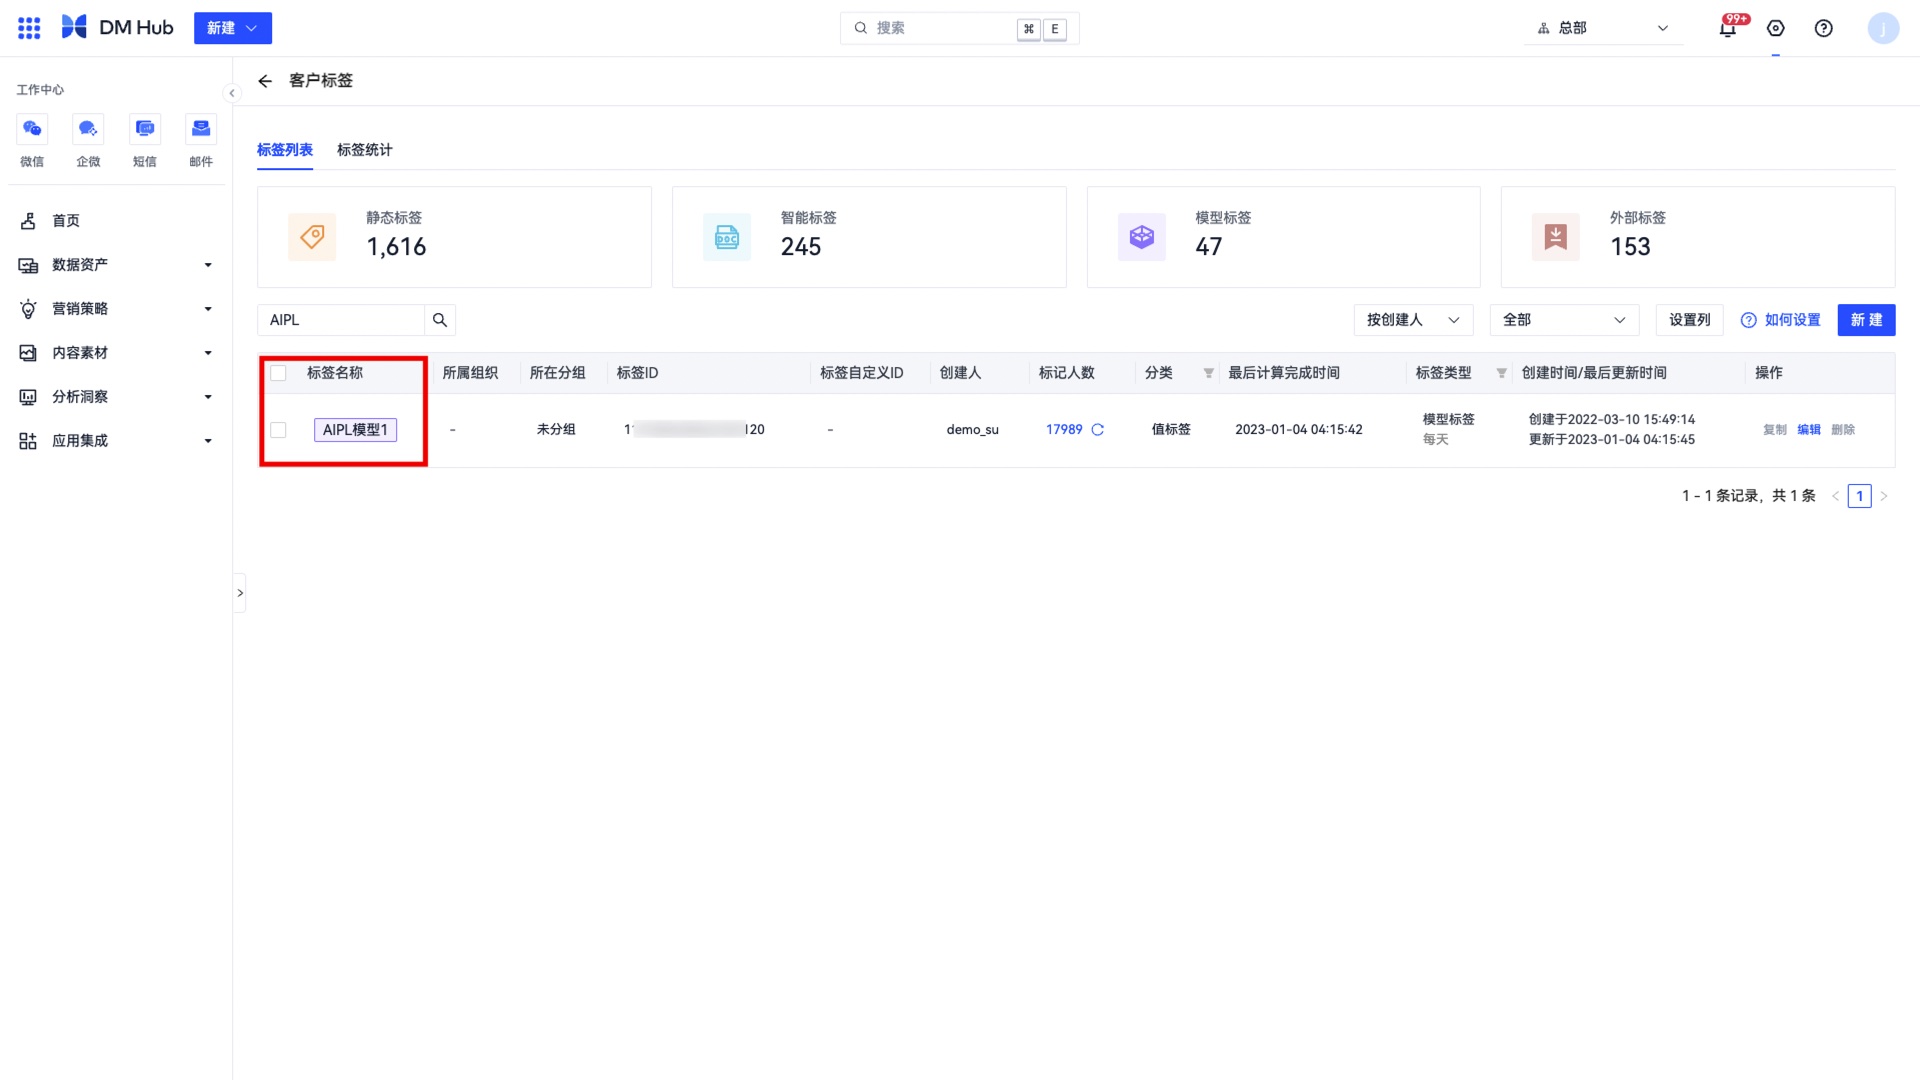
Task: Filter the 标签类型 column
Action: coord(1501,373)
